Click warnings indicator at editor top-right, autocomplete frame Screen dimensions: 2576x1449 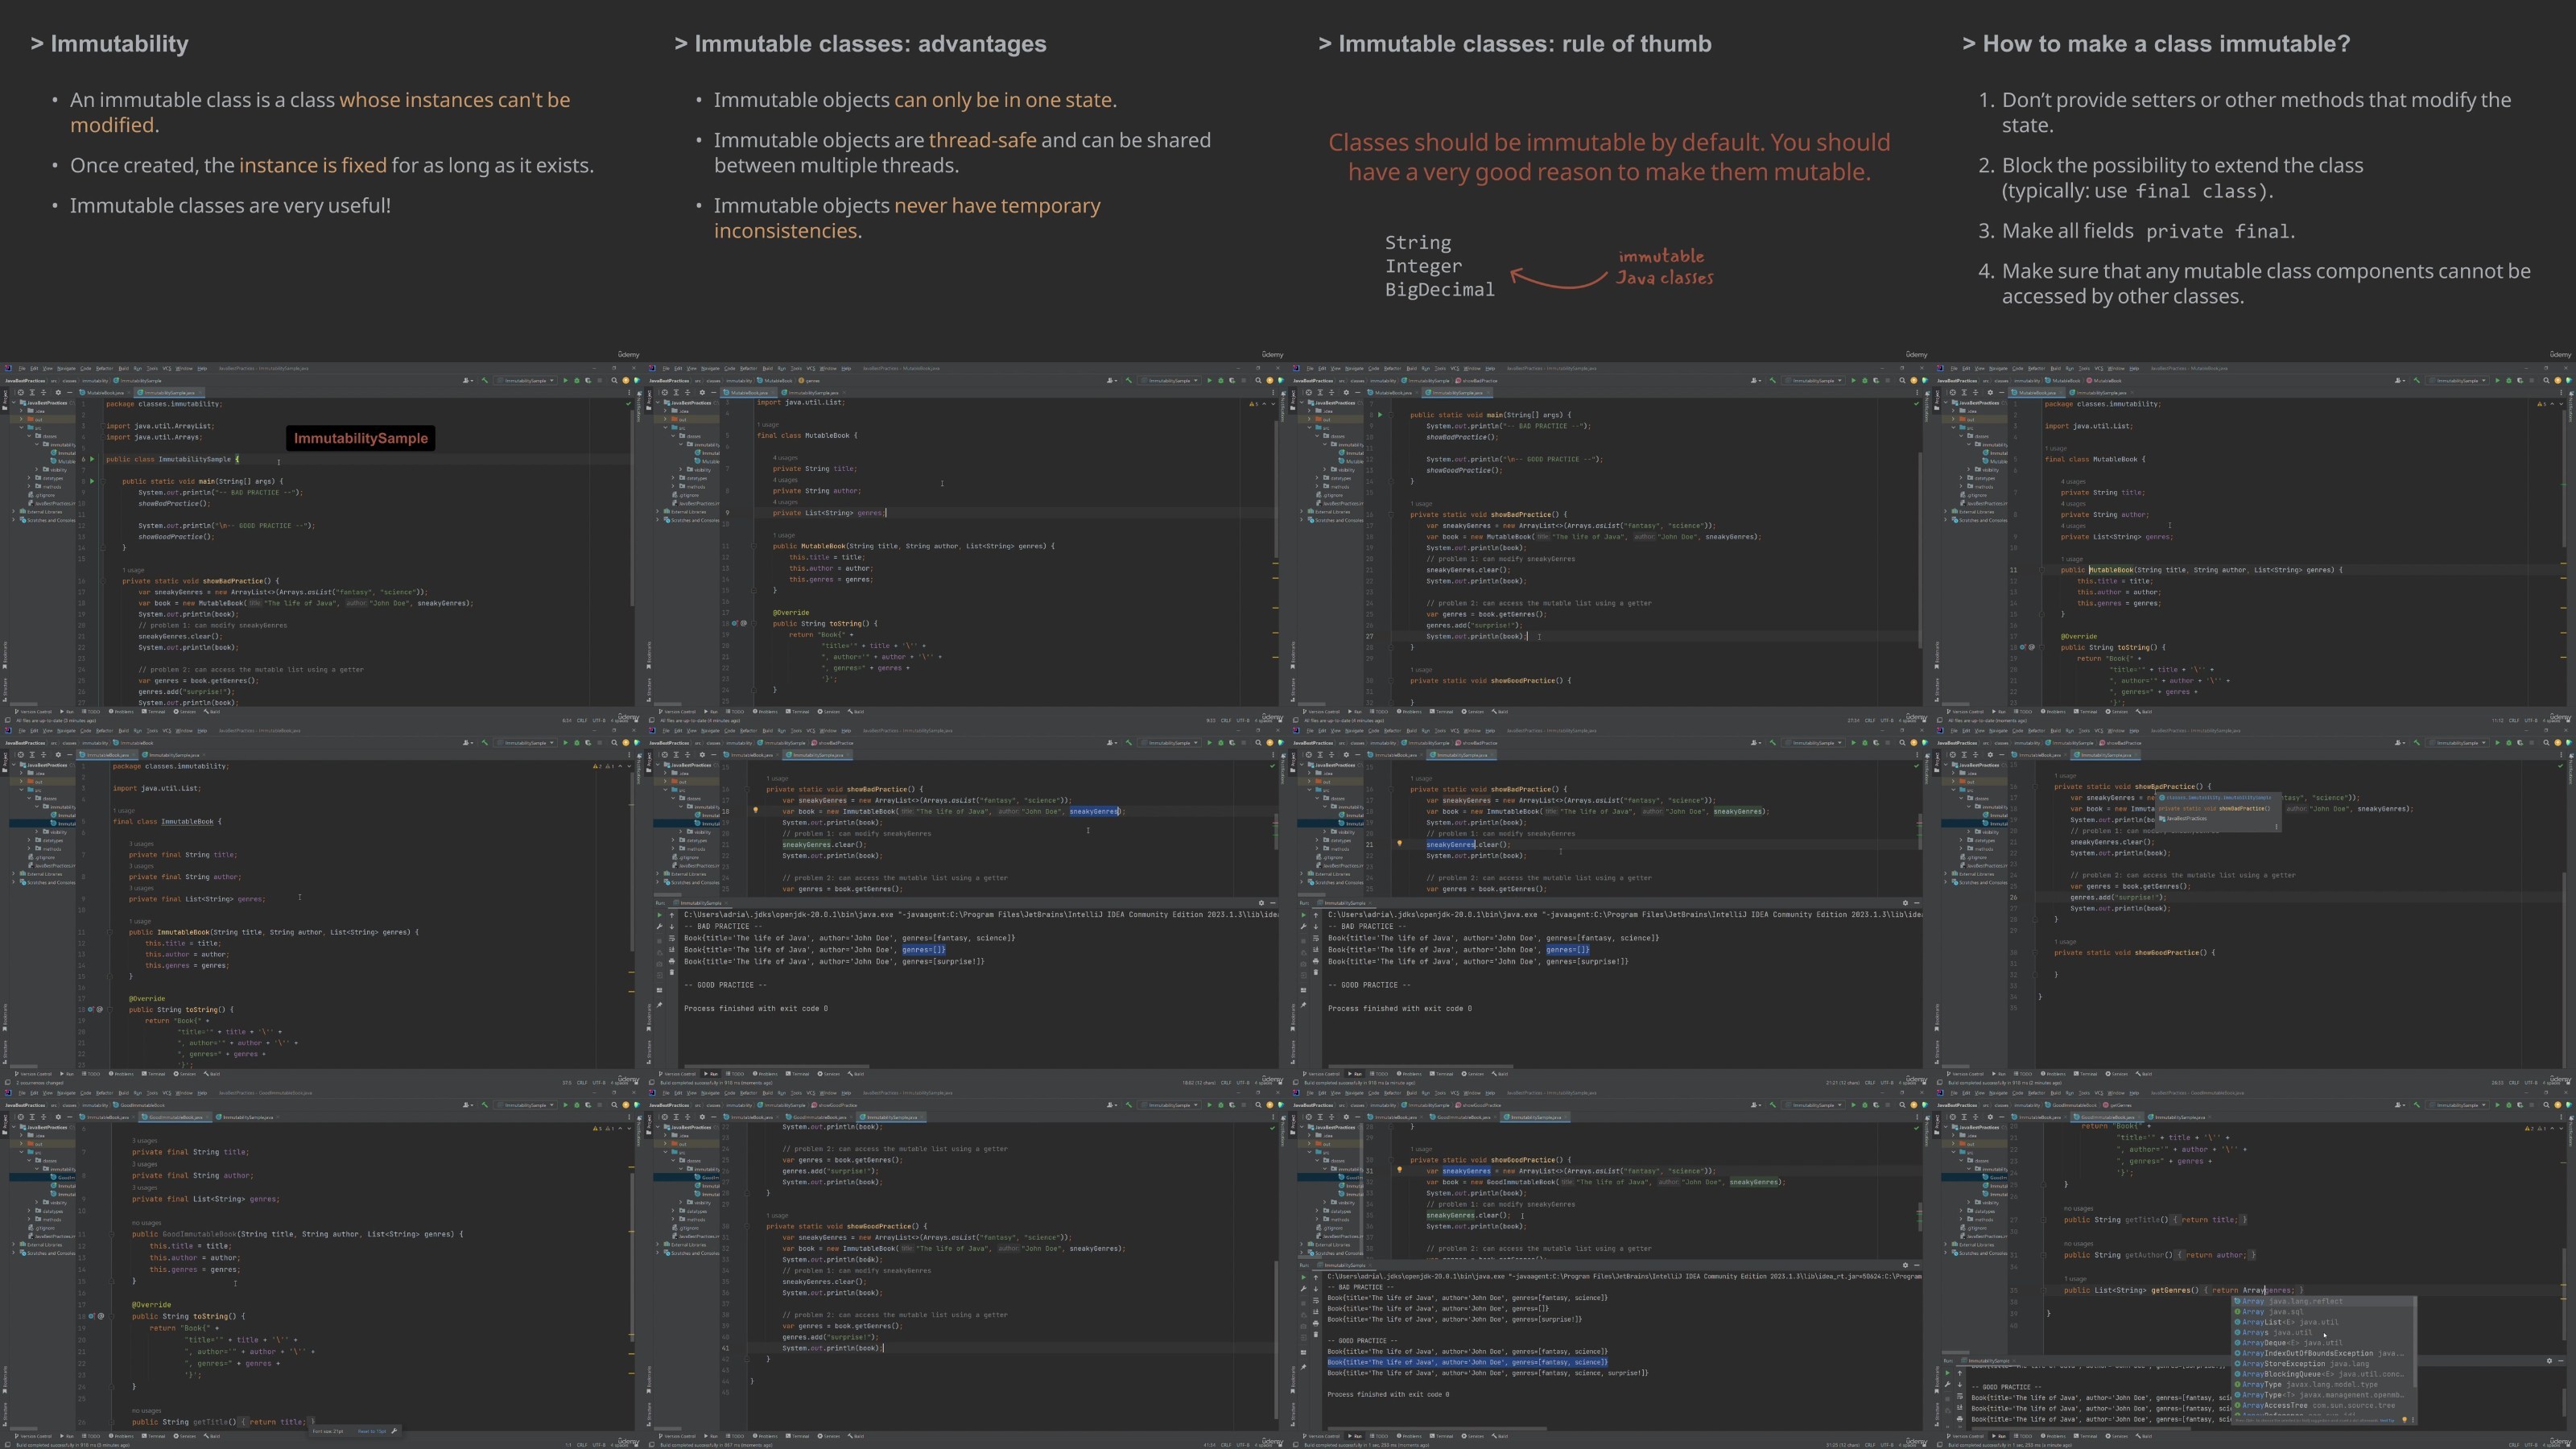[x=2536, y=1129]
